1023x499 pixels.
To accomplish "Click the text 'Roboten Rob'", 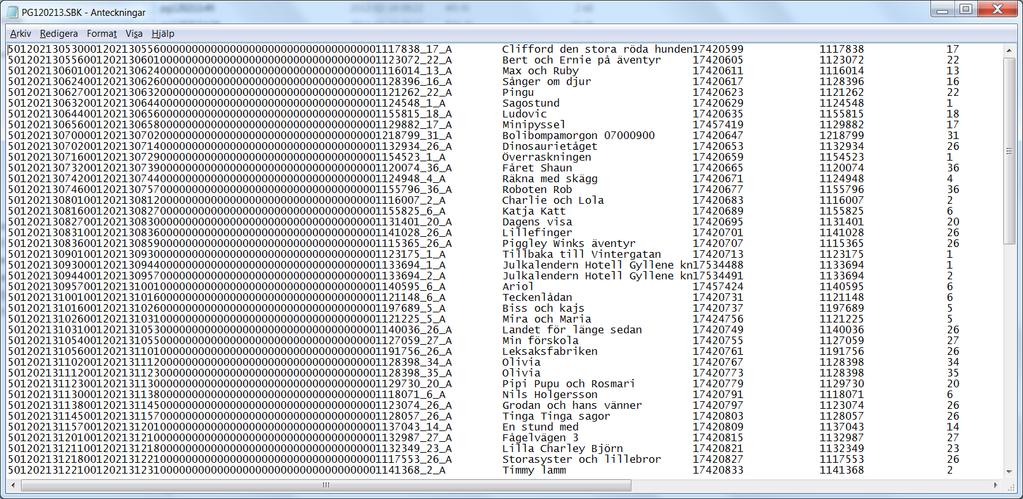I will (x=537, y=189).
